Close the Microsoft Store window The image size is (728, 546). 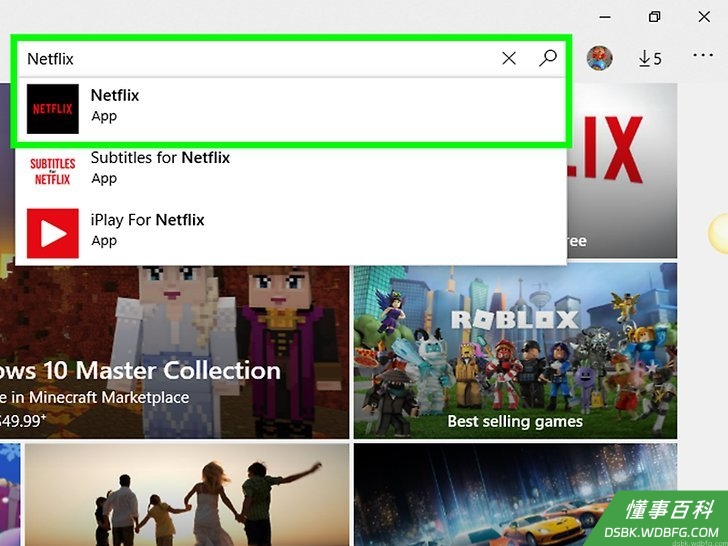point(704,17)
